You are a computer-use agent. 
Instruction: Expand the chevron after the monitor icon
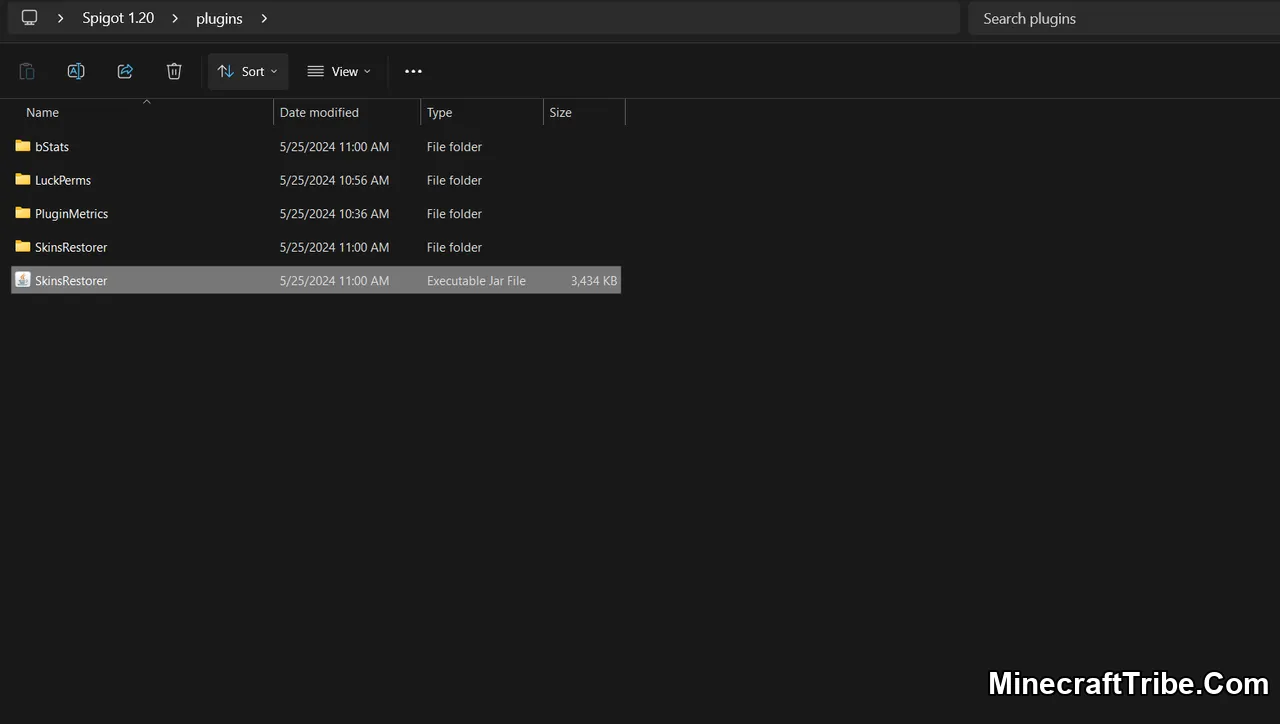(x=61, y=18)
